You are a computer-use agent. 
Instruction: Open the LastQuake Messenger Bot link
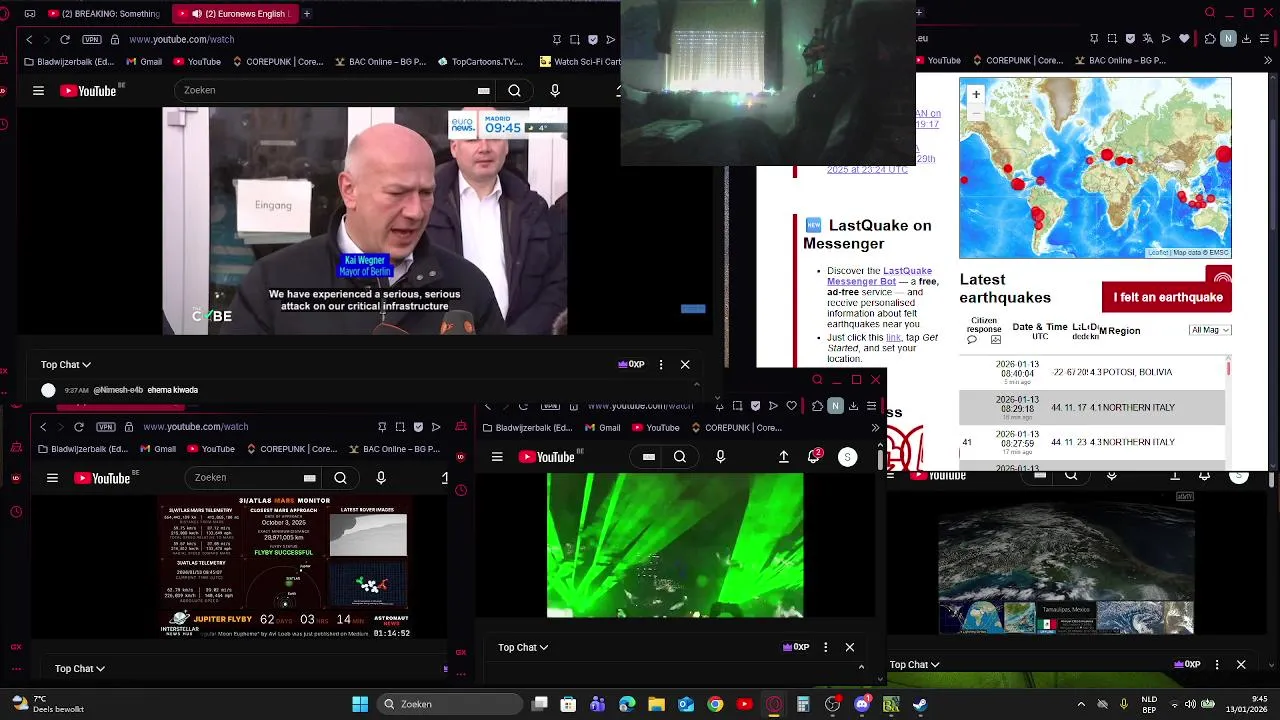click(879, 276)
